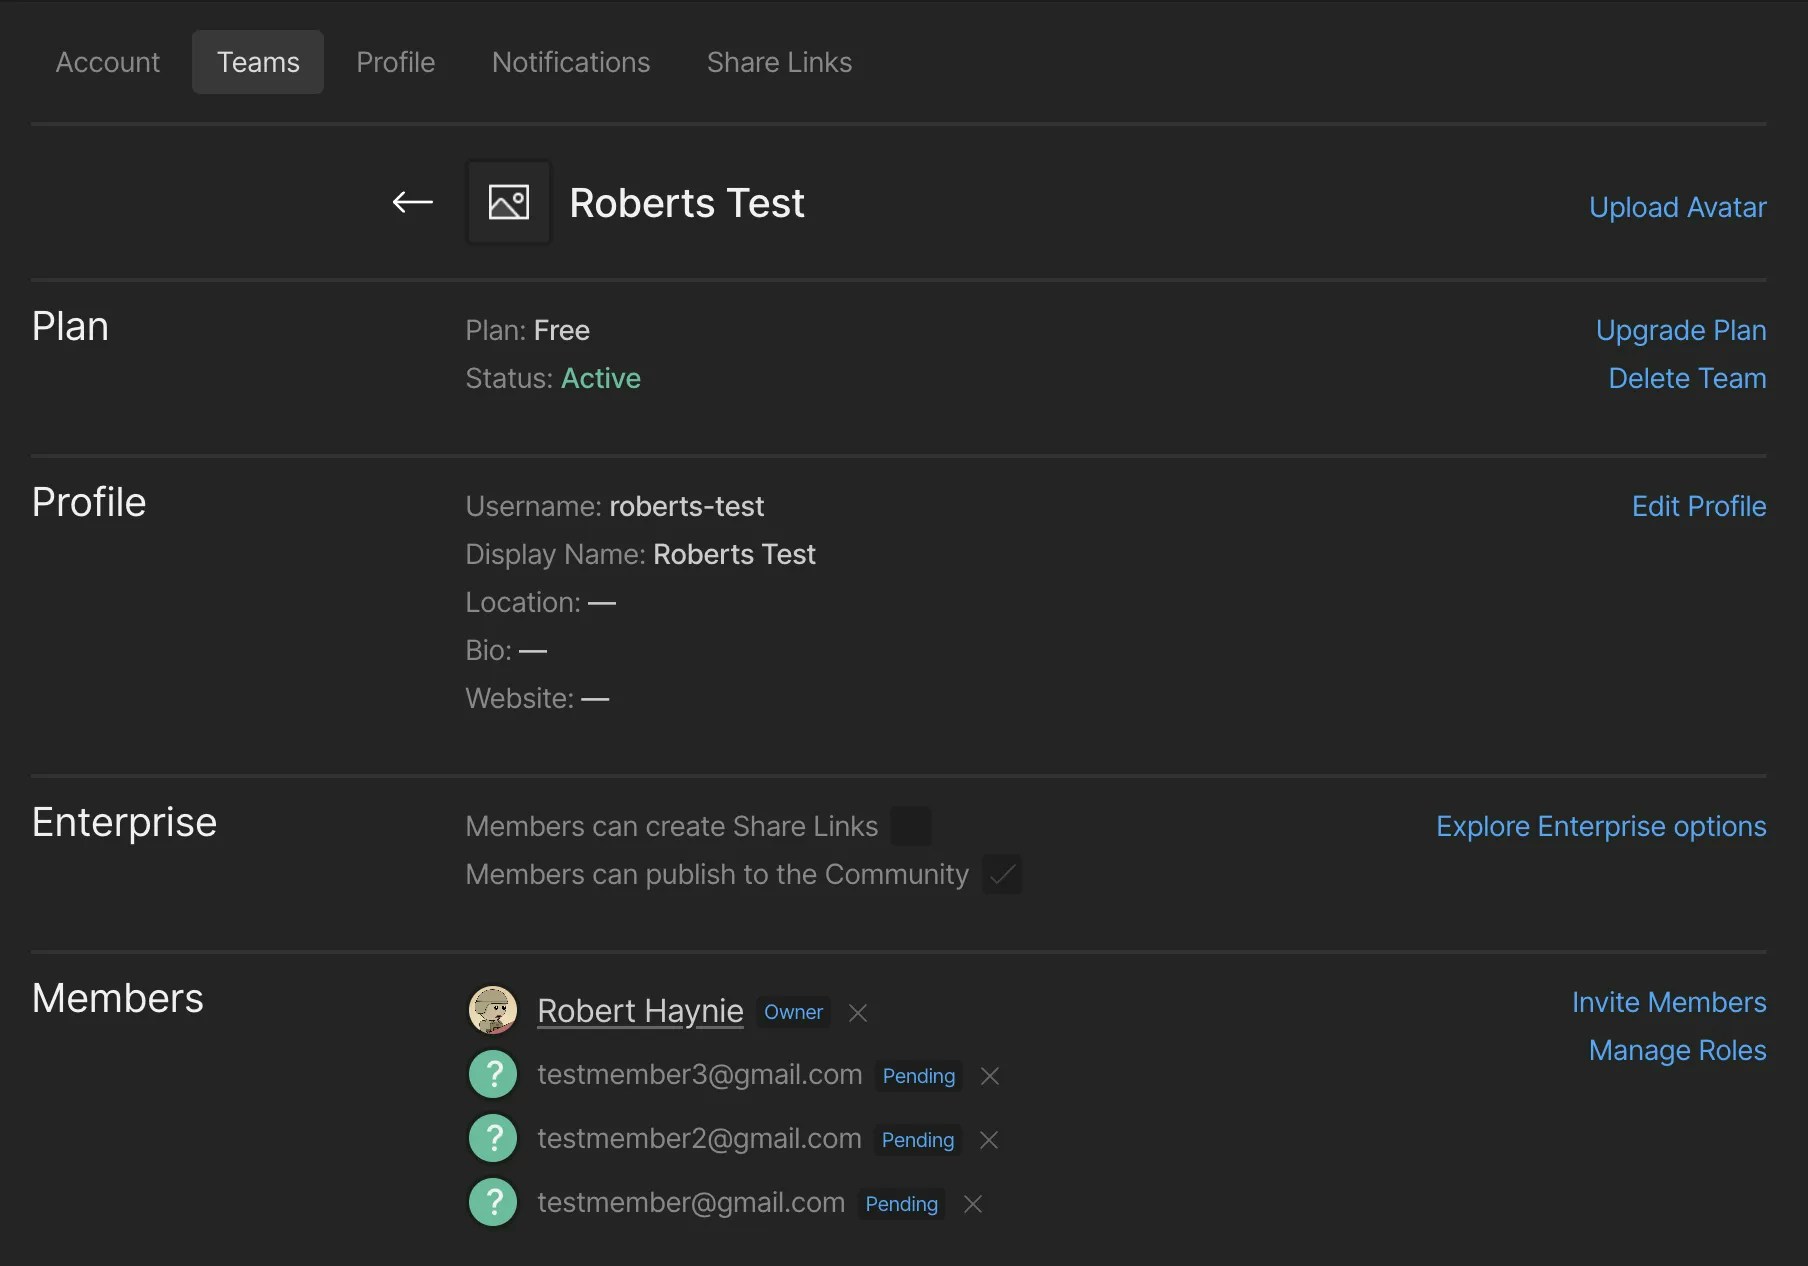Click the question mark avatar for testmember3@gmail.com
Viewport: 1808px width, 1266px height.
[x=493, y=1074]
